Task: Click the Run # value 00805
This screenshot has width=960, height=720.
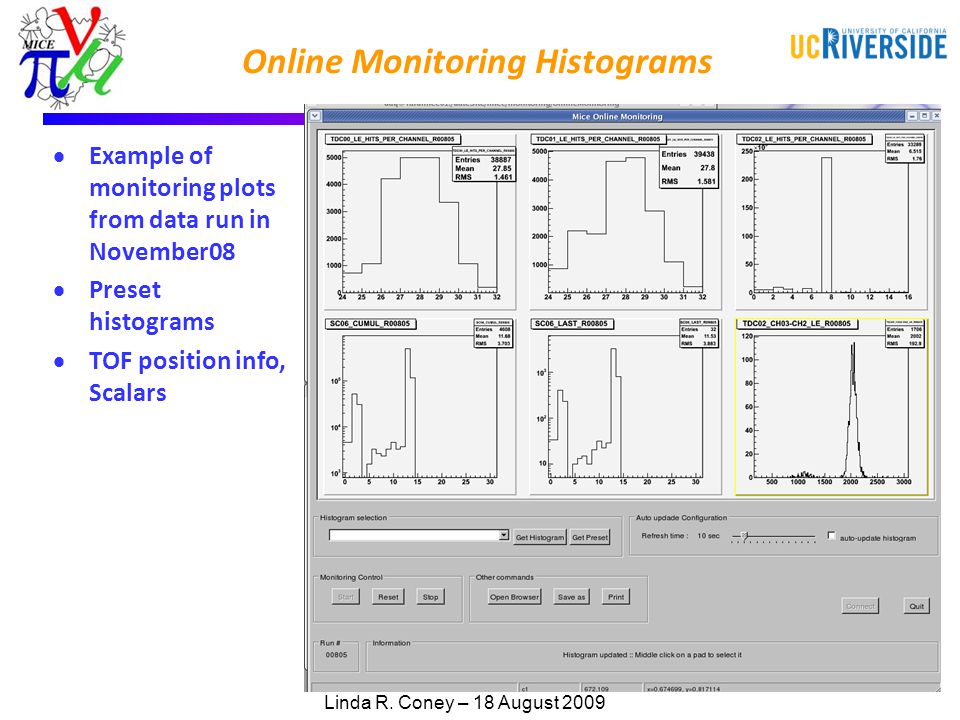Action: click(x=336, y=654)
